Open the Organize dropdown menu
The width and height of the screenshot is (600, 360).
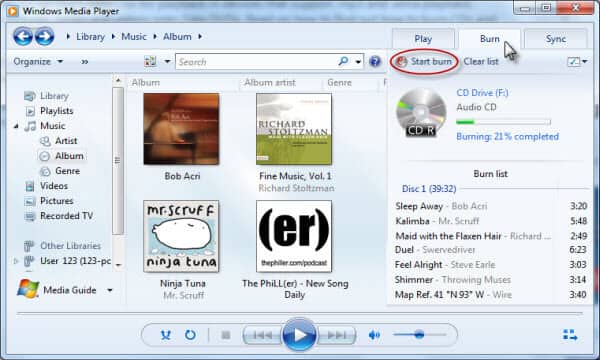[38, 61]
